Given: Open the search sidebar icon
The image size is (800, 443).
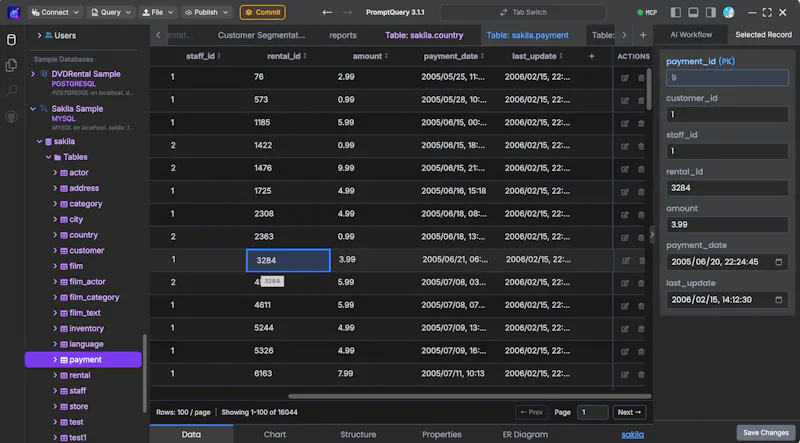Looking at the screenshot, I should tap(11, 91).
